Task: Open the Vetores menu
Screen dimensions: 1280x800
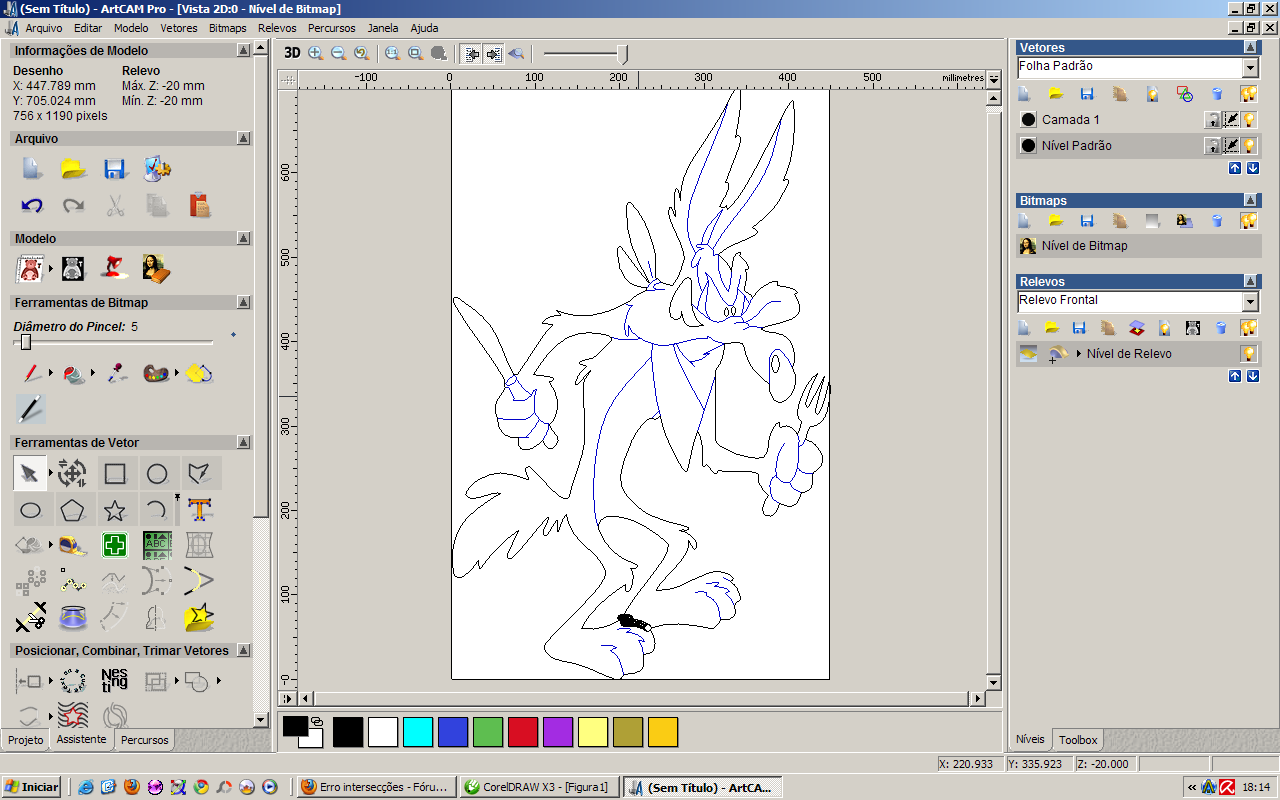Action: 179,28
